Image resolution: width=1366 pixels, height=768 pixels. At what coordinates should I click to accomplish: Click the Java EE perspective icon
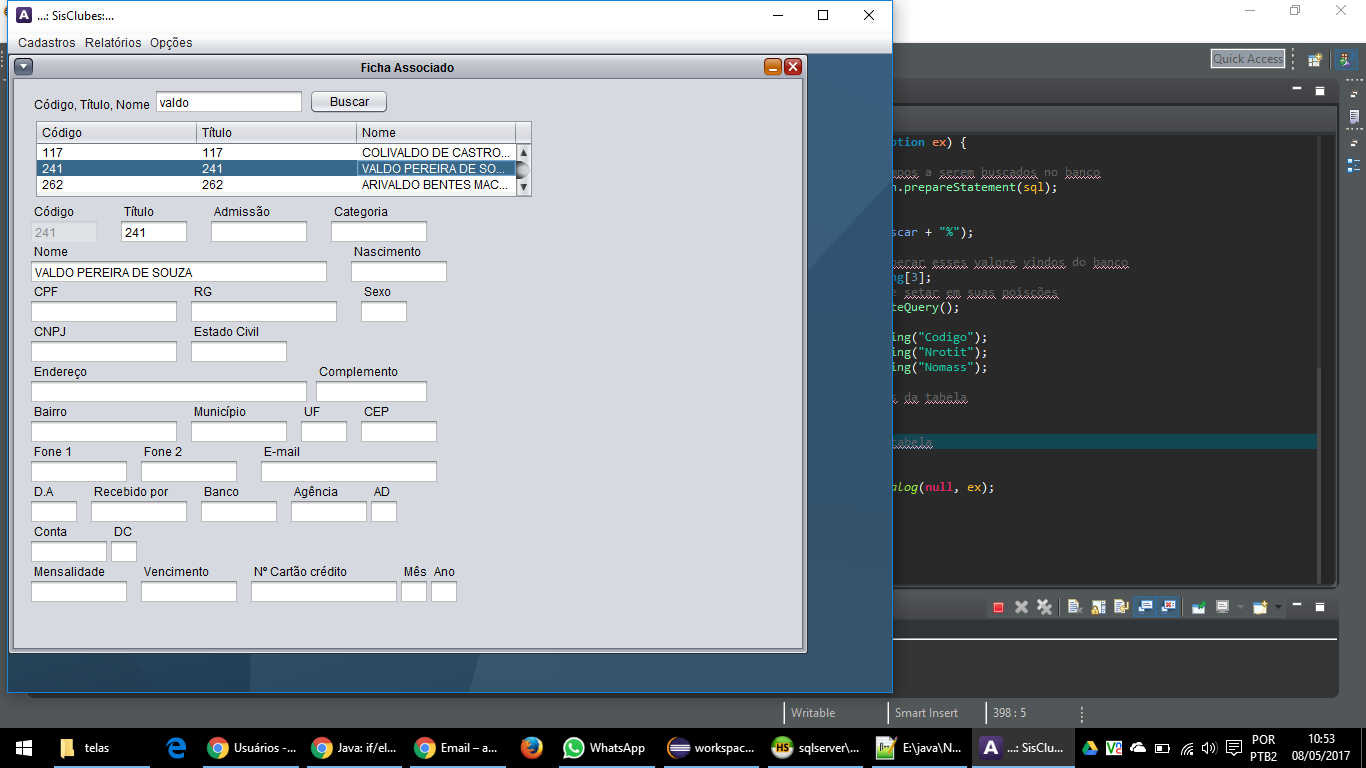pos(1345,59)
